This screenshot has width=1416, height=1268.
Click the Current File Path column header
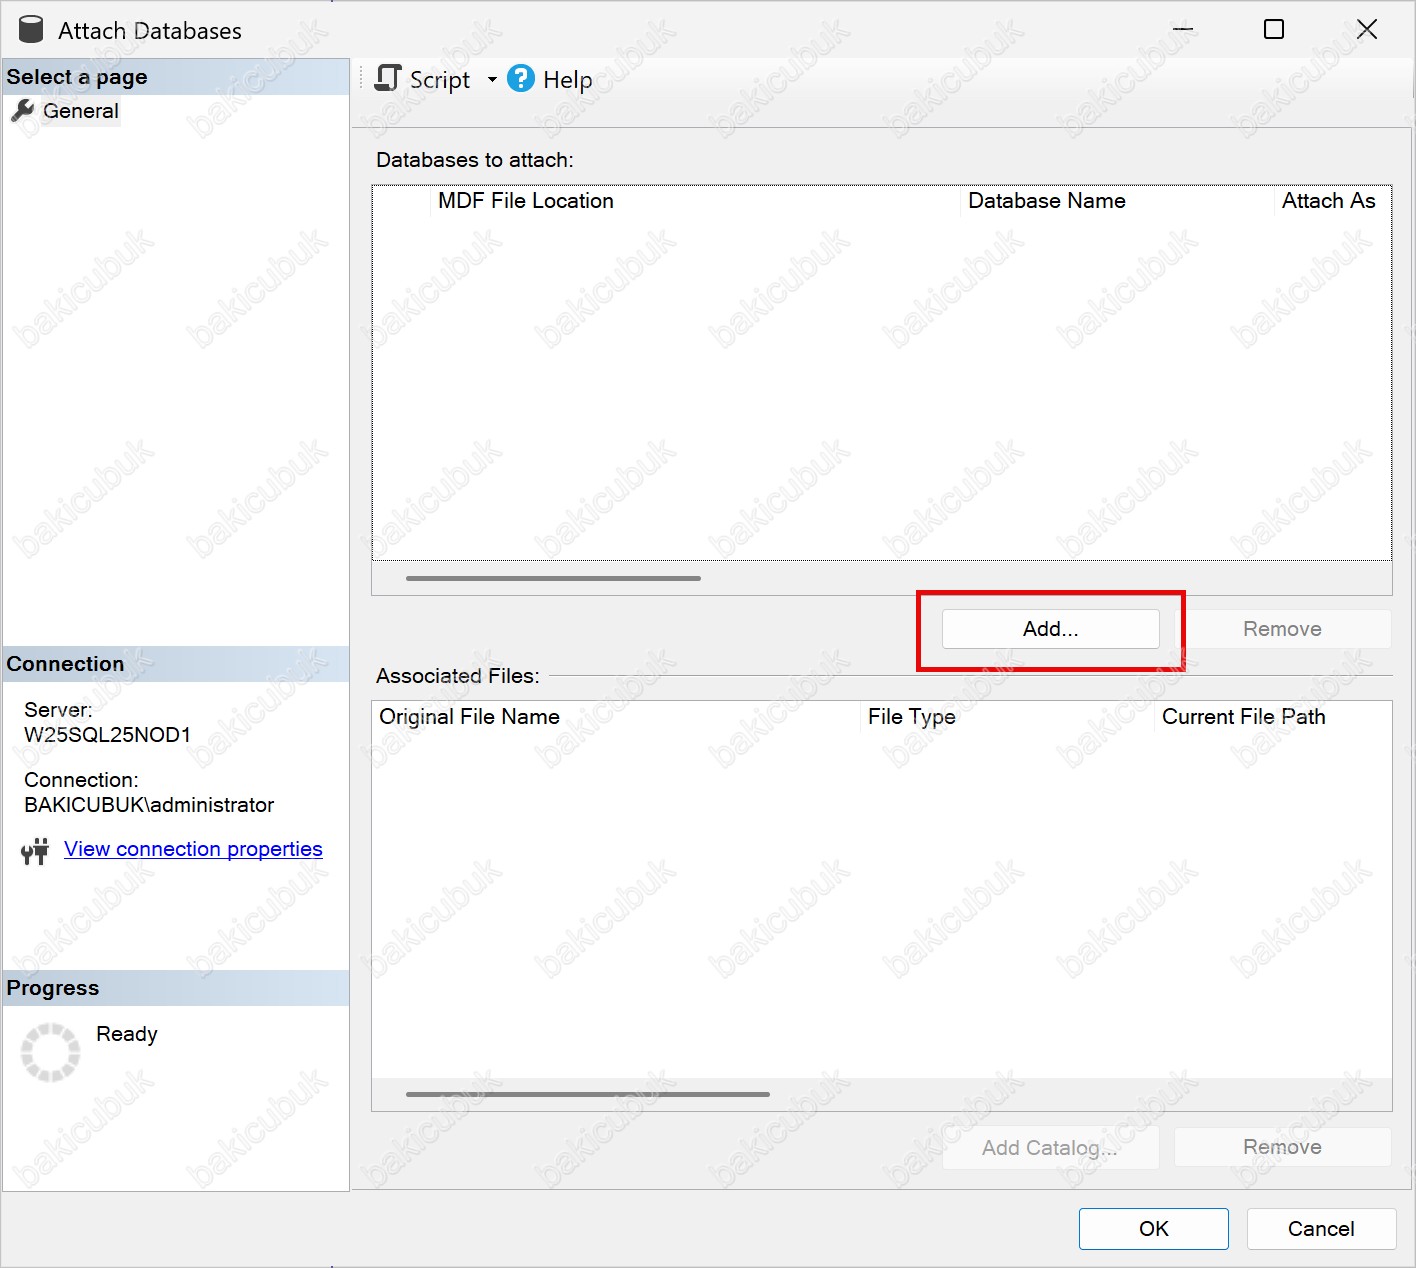coord(1243,717)
